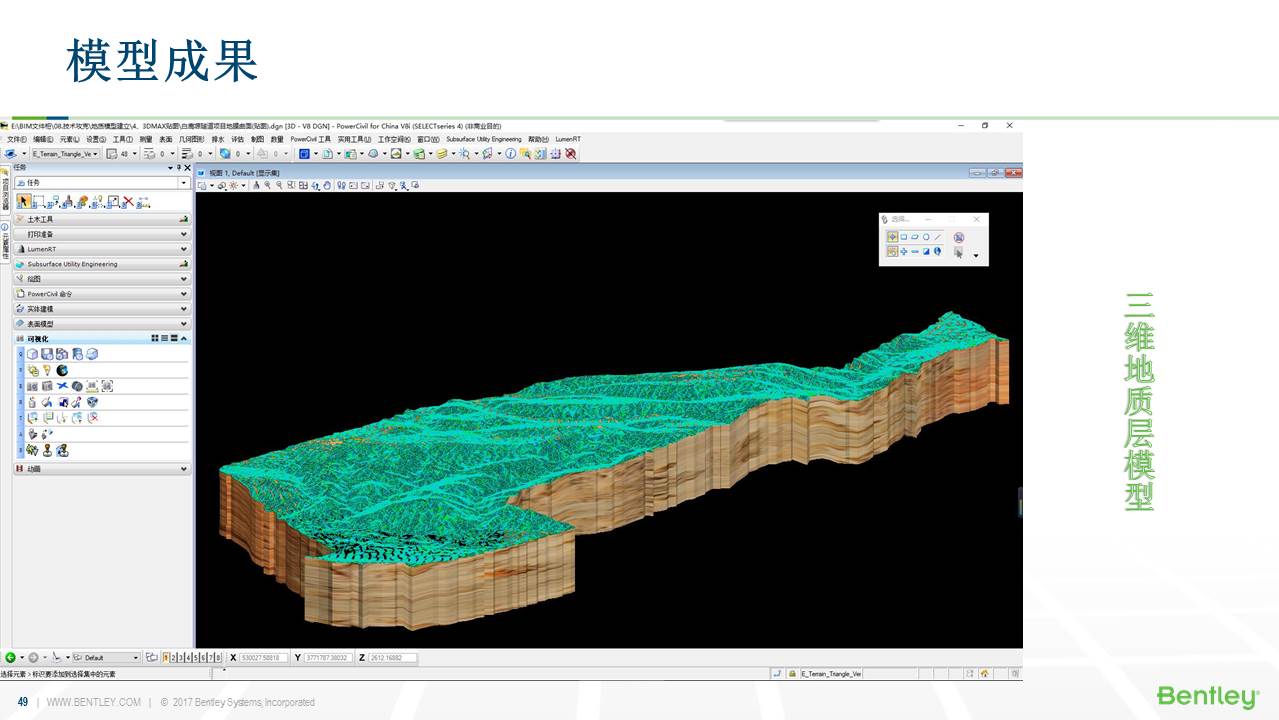Expand the 绘图 task group
The height and width of the screenshot is (720, 1279).
point(101,279)
